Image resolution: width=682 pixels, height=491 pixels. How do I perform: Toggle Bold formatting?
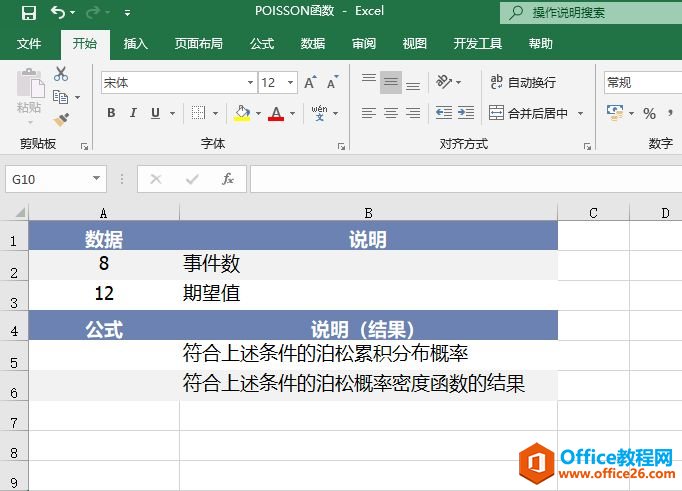pos(111,113)
